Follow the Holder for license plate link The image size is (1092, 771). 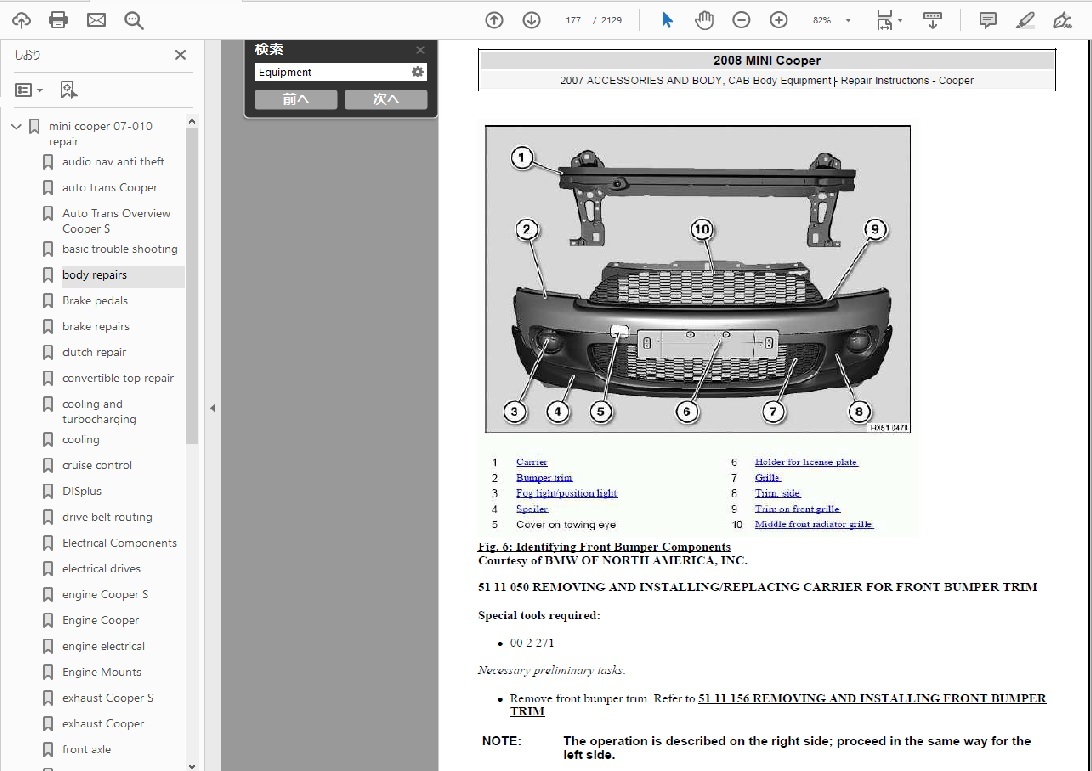[806, 462]
